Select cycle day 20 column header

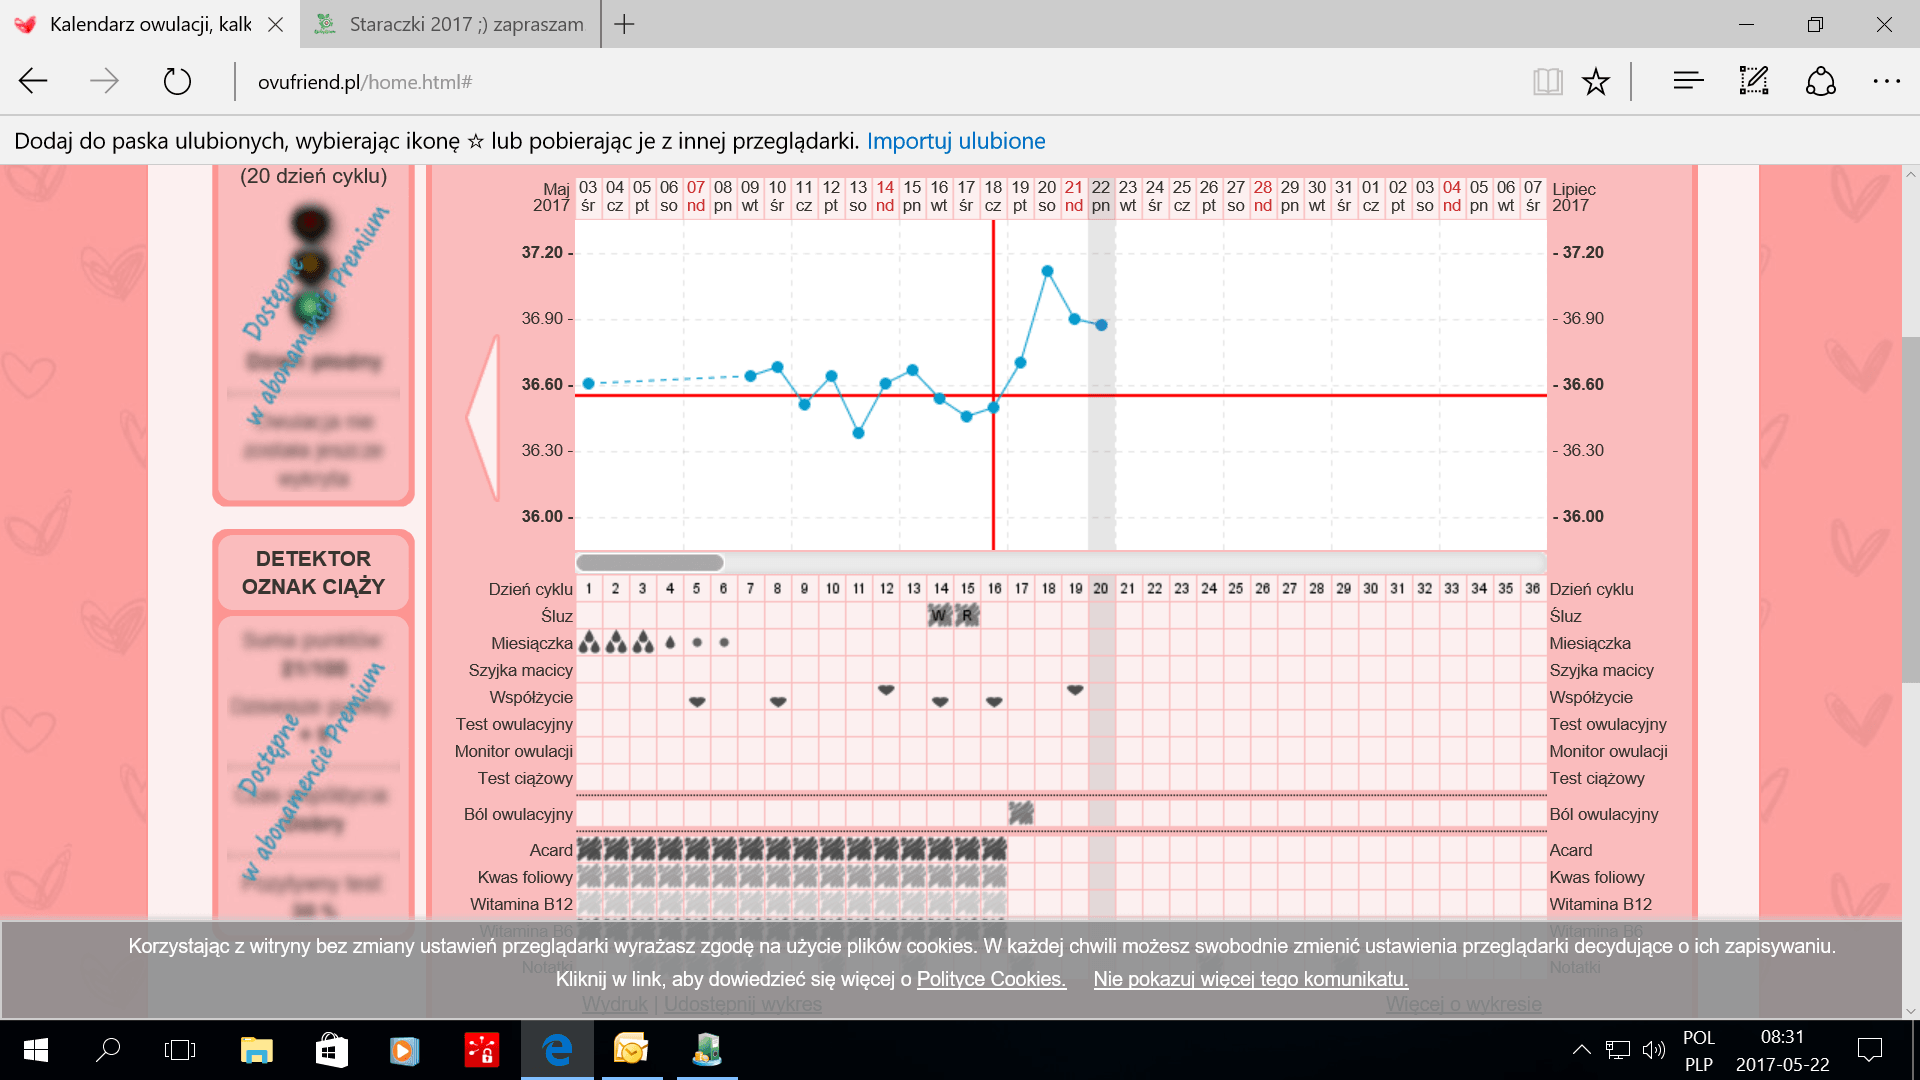point(1101,589)
